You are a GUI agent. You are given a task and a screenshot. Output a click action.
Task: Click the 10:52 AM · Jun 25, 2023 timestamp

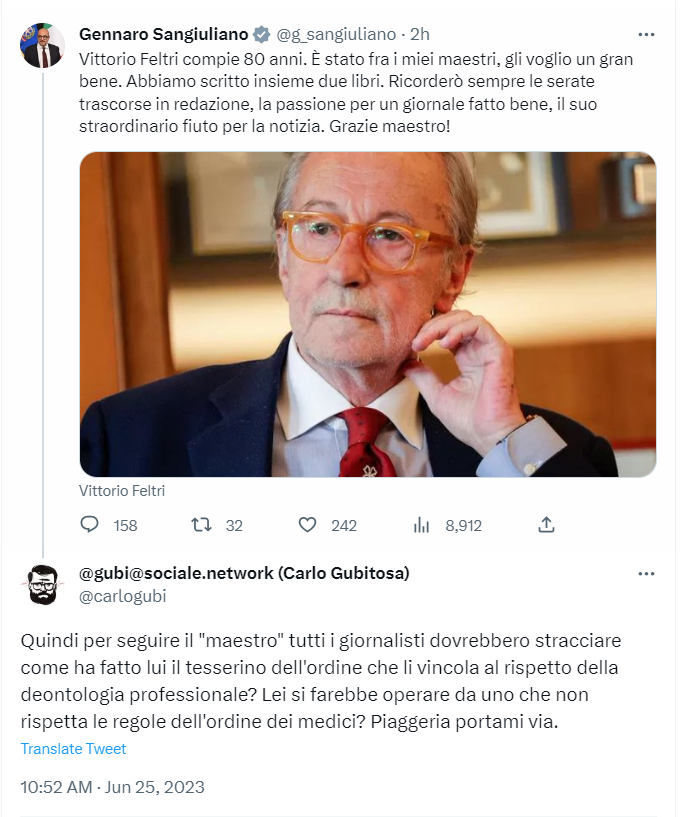click(x=113, y=787)
